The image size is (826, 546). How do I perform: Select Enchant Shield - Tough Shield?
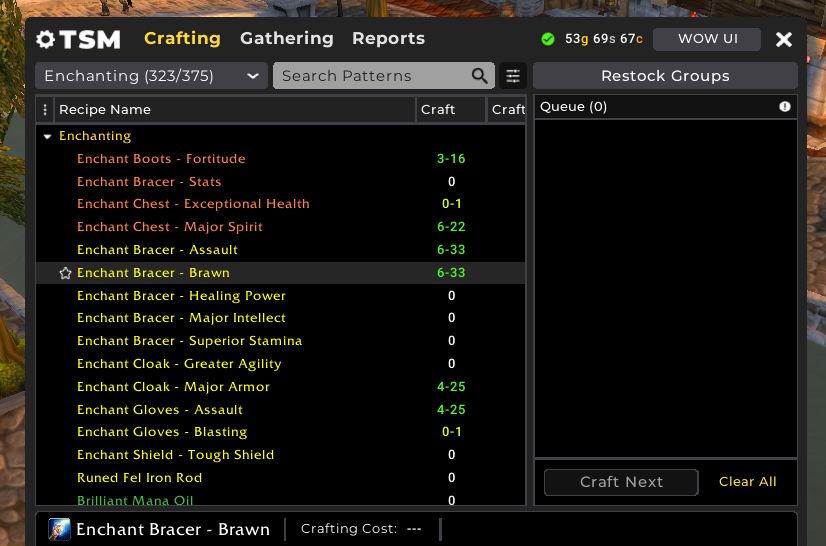tap(280, 455)
